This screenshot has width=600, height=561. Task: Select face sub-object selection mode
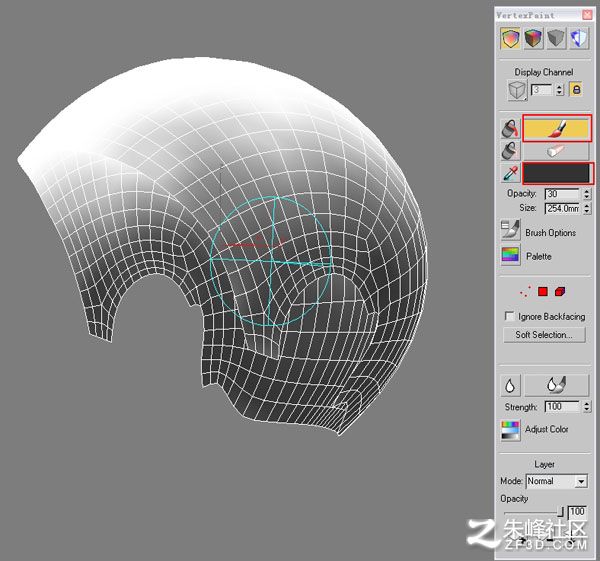[x=543, y=292]
